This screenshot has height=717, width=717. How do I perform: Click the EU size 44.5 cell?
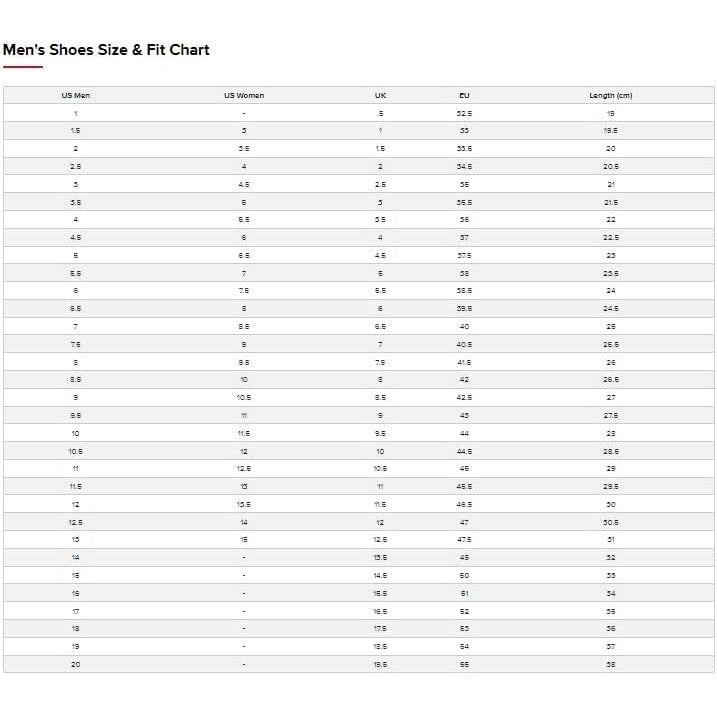(464, 451)
